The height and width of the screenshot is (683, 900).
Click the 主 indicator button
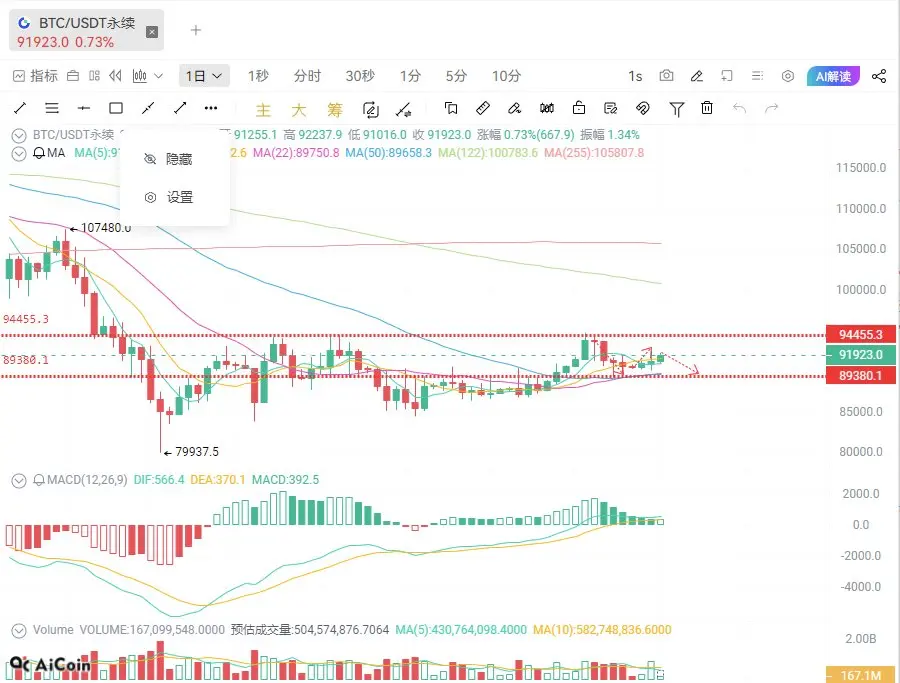263,110
